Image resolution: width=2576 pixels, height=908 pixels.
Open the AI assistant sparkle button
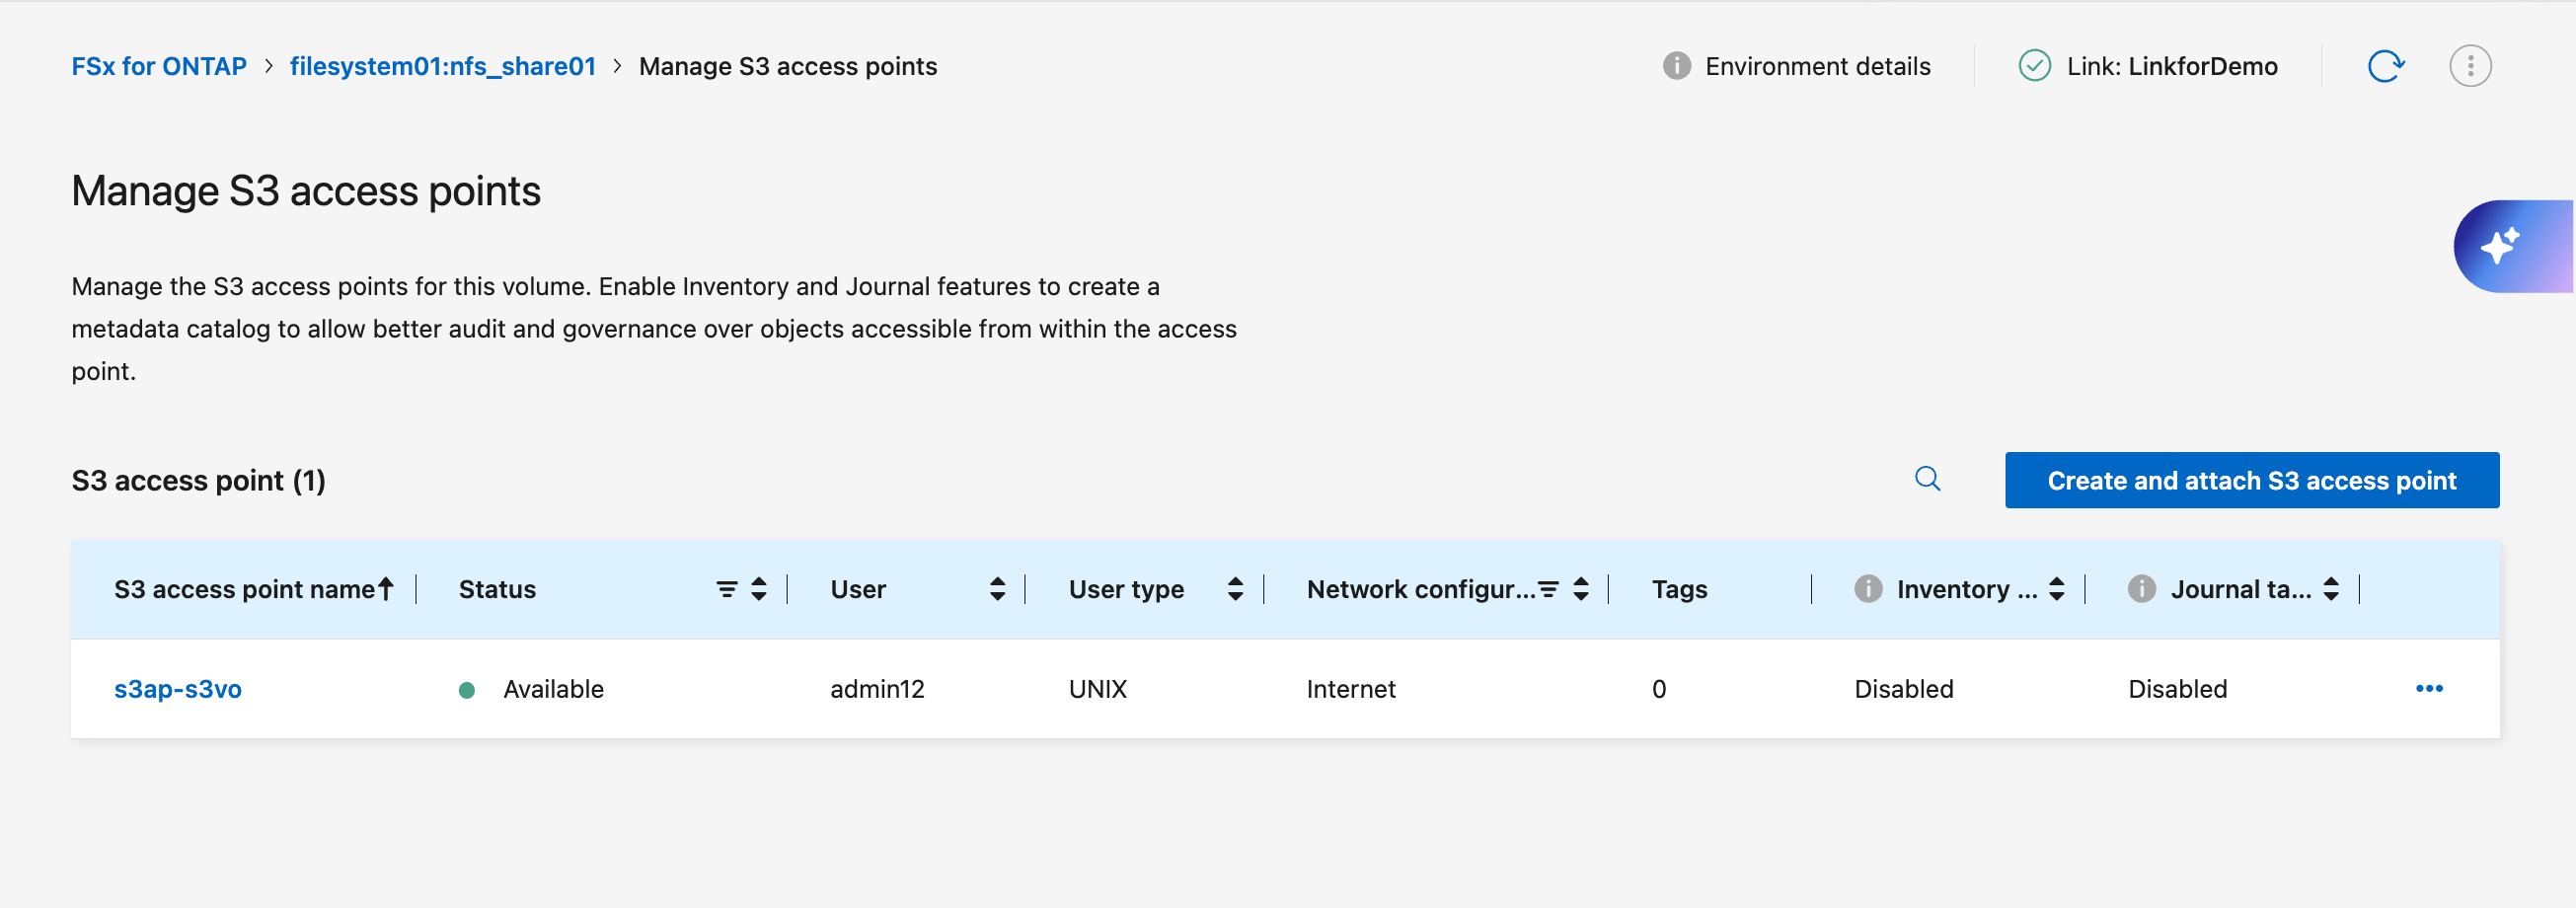click(x=2512, y=246)
